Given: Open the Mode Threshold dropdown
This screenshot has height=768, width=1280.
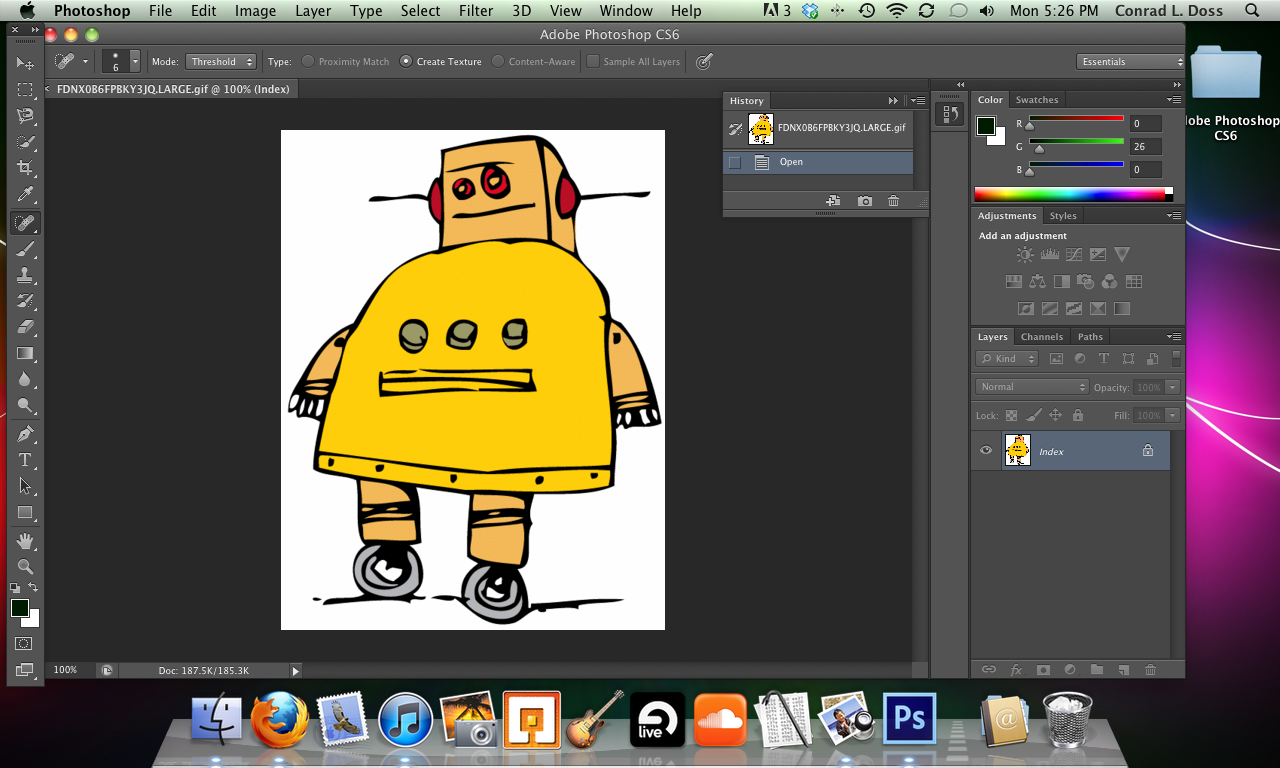Looking at the screenshot, I should click(222, 62).
